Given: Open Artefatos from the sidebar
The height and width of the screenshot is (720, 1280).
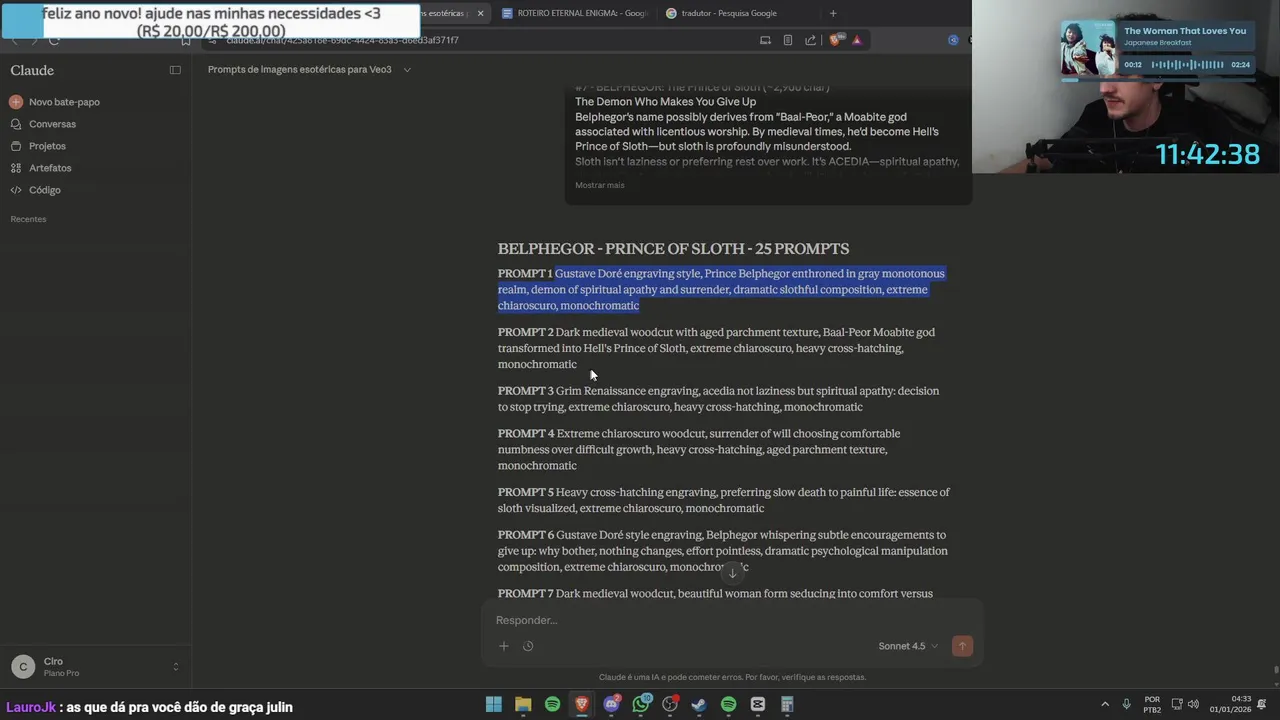Looking at the screenshot, I should tap(41, 168).
